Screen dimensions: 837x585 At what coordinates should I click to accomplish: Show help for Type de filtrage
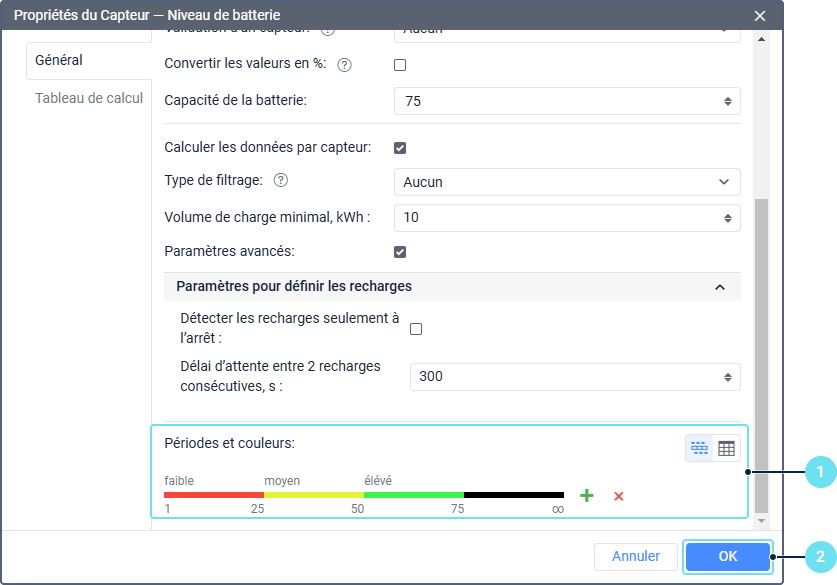click(x=281, y=181)
